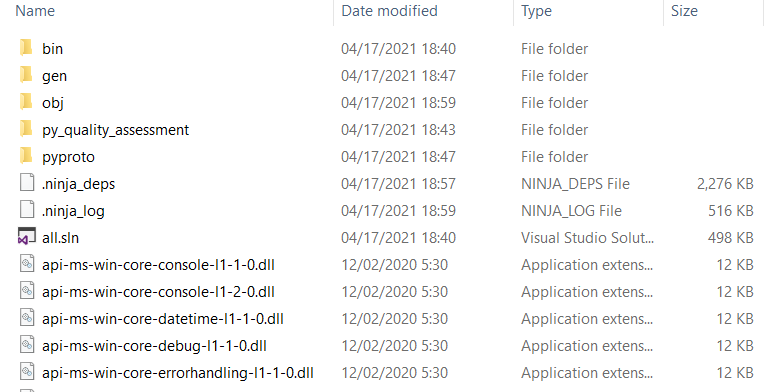Sort by Size column header
Screen dimensions: 767x392
tap(684, 11)
